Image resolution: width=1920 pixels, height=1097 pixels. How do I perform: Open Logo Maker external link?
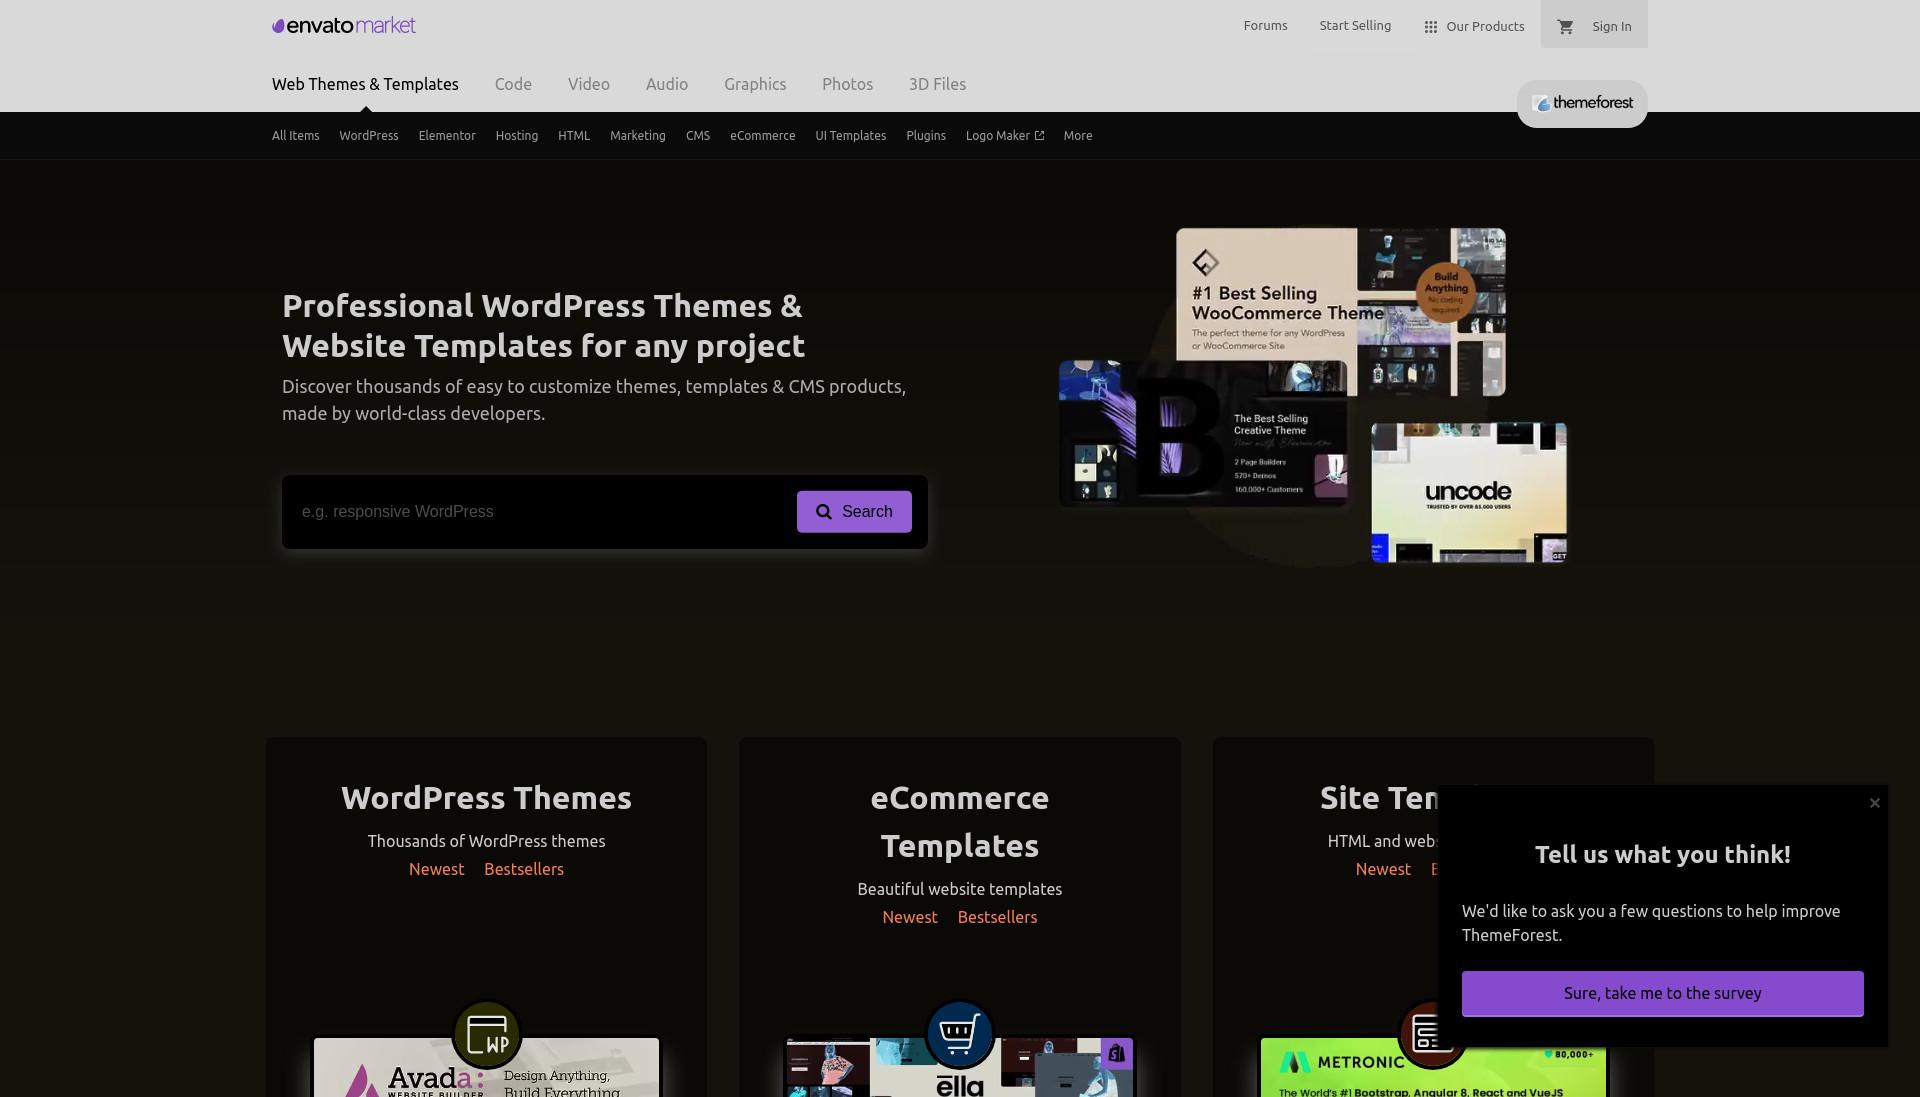1005,136
